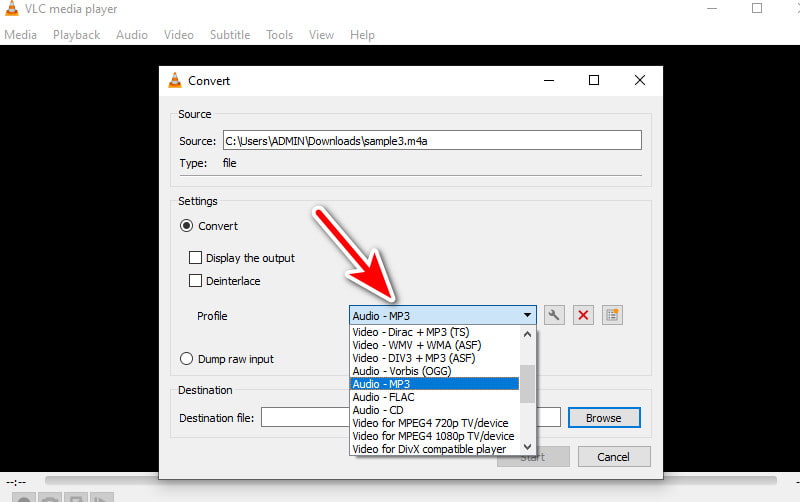Click the profile list vertical scrollbar thumb
Image resolution: width=800 pixels, height=502 pixels.
[528, 383]
